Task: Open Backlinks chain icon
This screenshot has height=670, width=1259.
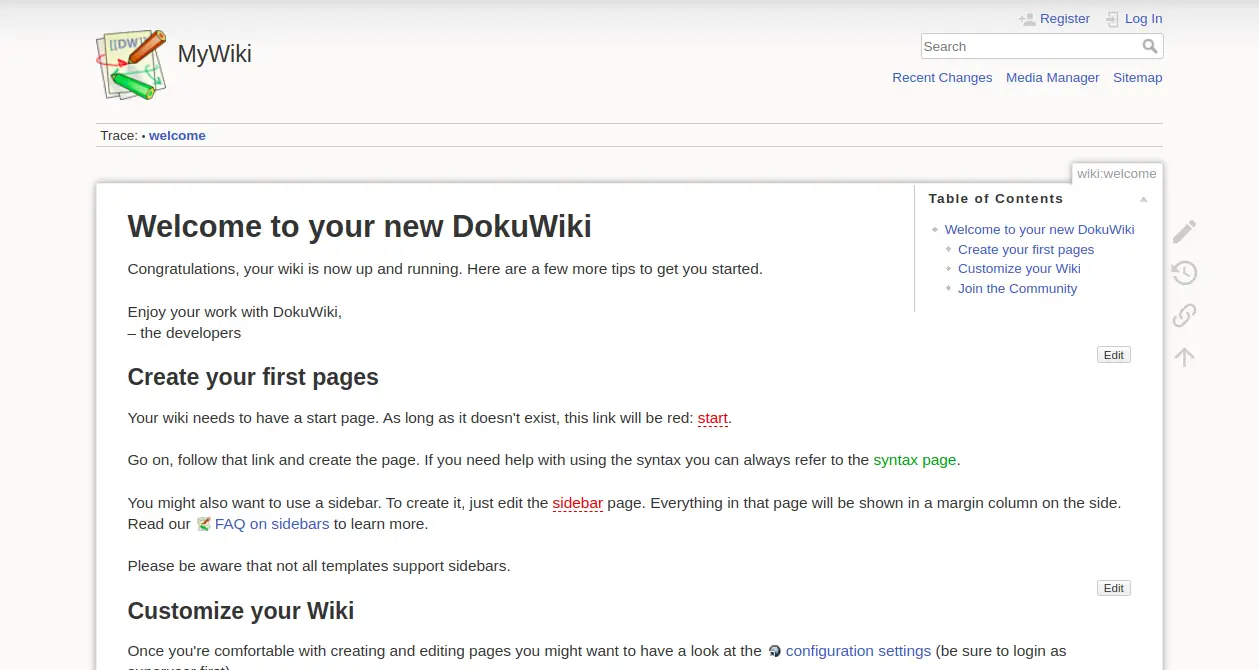Action: [x=1184, y=315]
